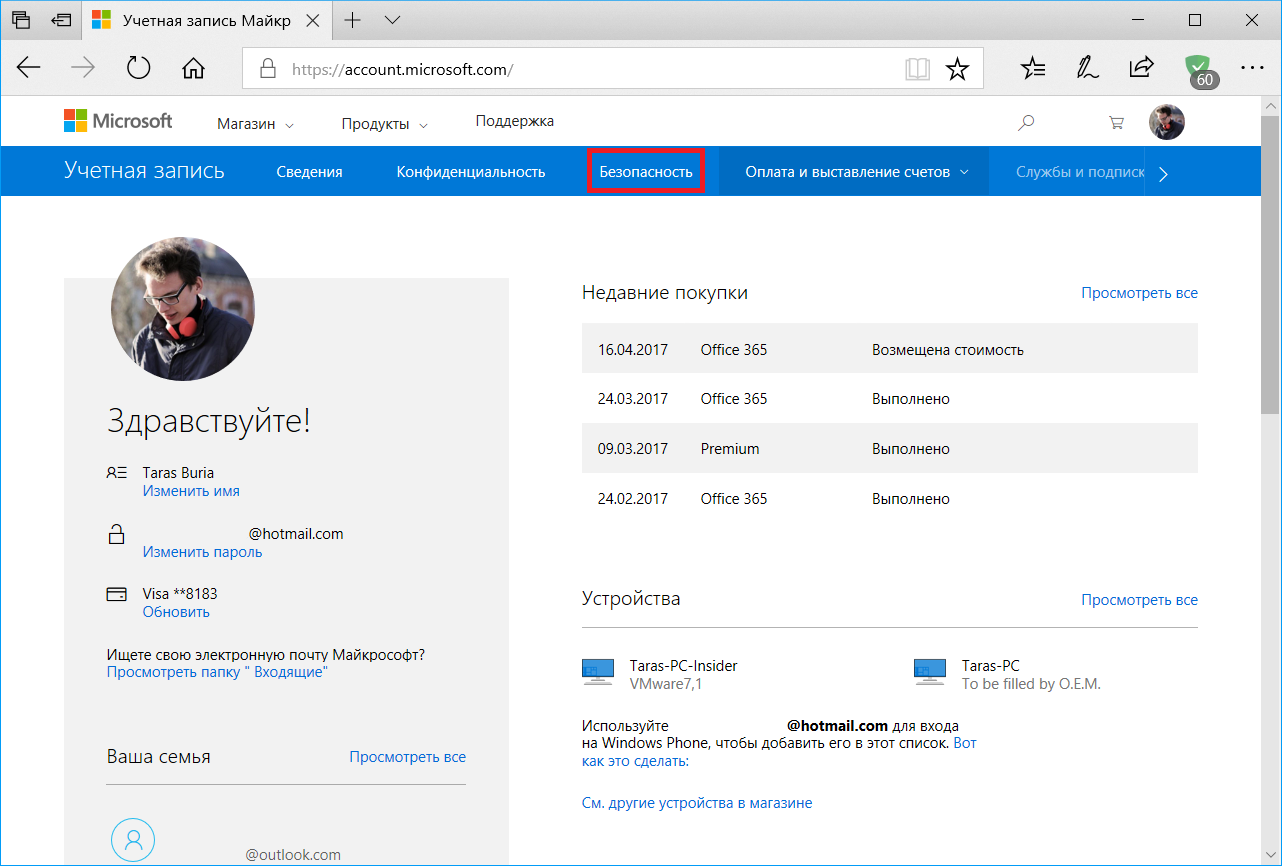The height and width of the screenshot is (866, 1282).
Task: Open the Безопасность tab
Action: pos(646,172)
